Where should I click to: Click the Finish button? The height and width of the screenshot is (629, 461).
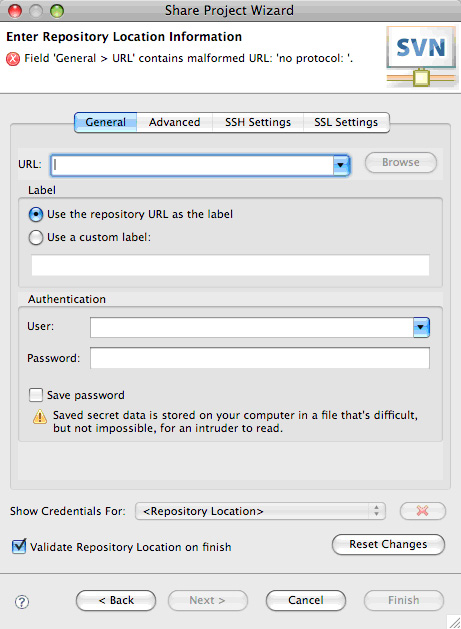[404, 601]
